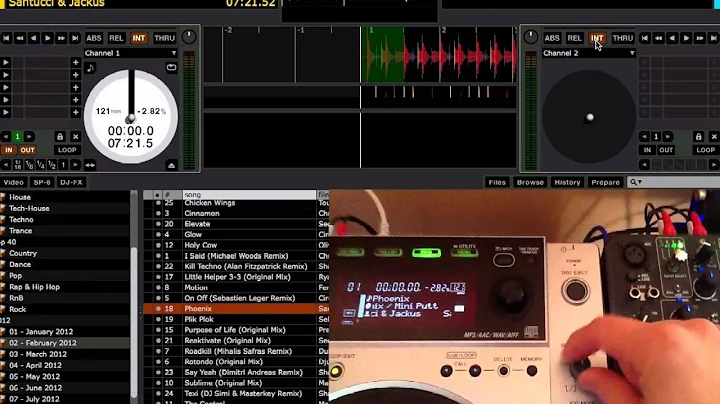Play the Channel 2 deck forward
Screen dimensions: 720x404
[x=686, y=38]
